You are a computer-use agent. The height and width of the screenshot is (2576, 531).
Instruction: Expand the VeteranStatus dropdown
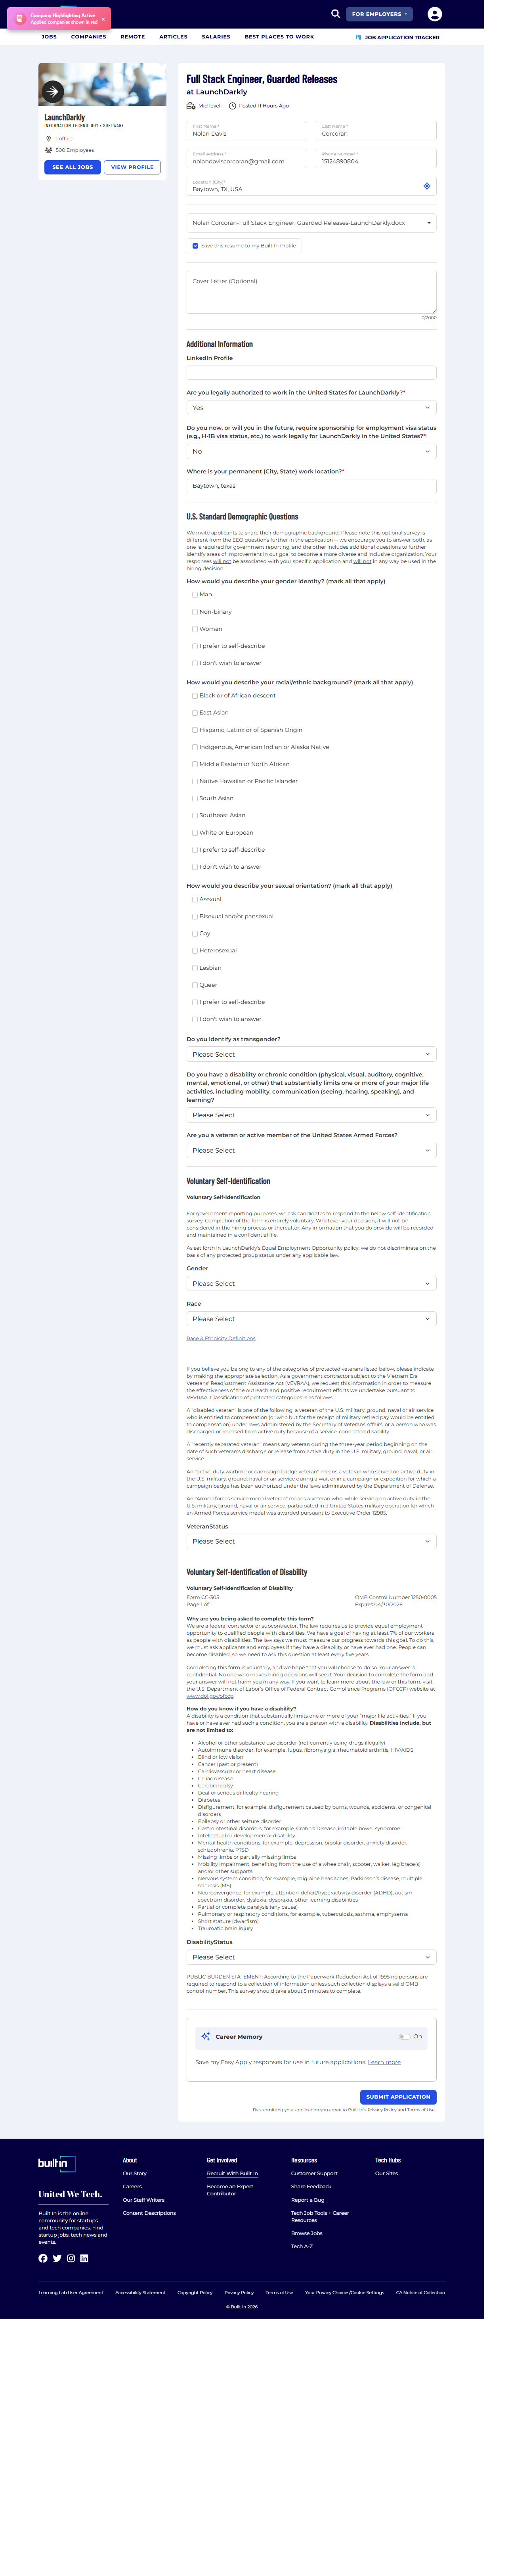311,1541
